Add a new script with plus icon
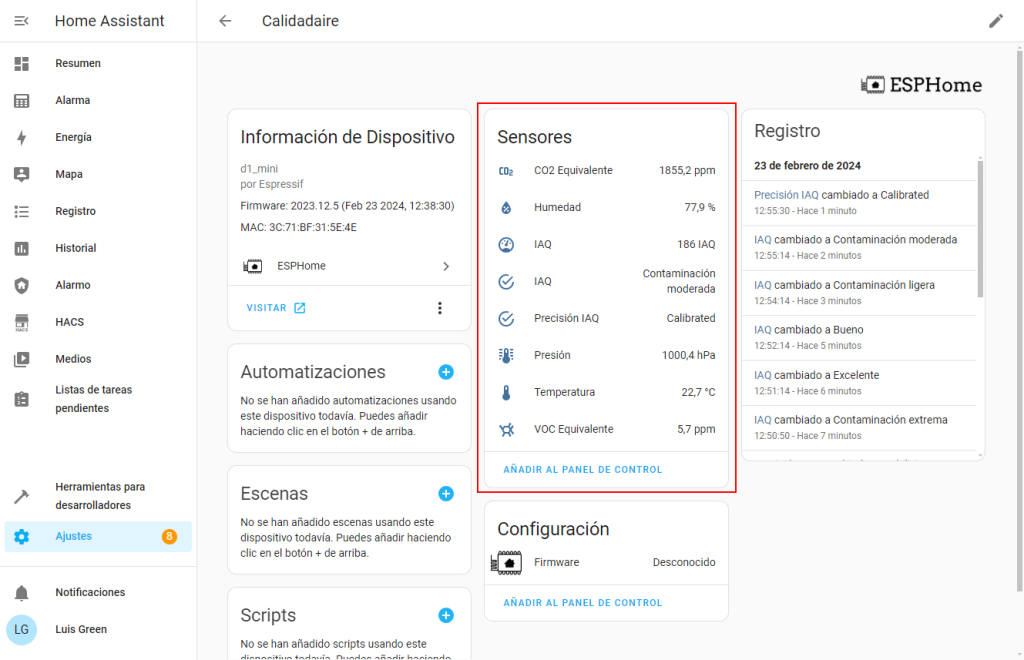The image size is (1024, 660). pyautogui.click(x=446, y=616)
